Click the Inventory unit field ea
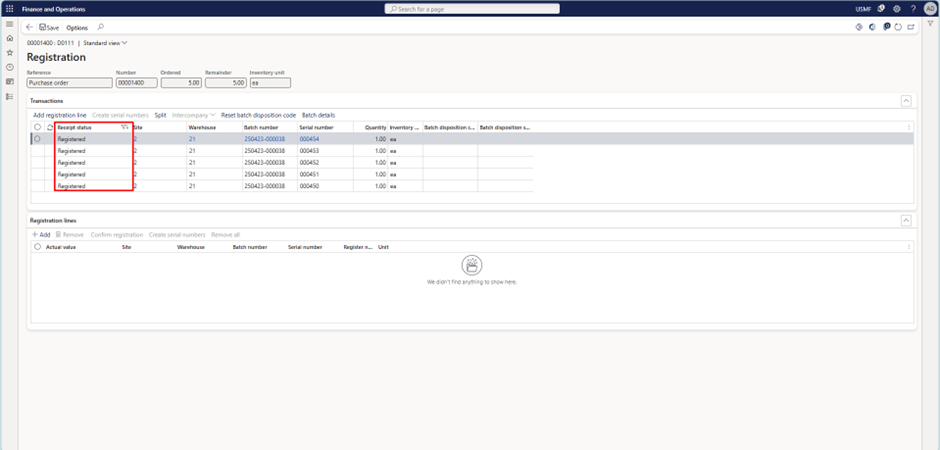 pyautogui.click(x=270, y=83)
